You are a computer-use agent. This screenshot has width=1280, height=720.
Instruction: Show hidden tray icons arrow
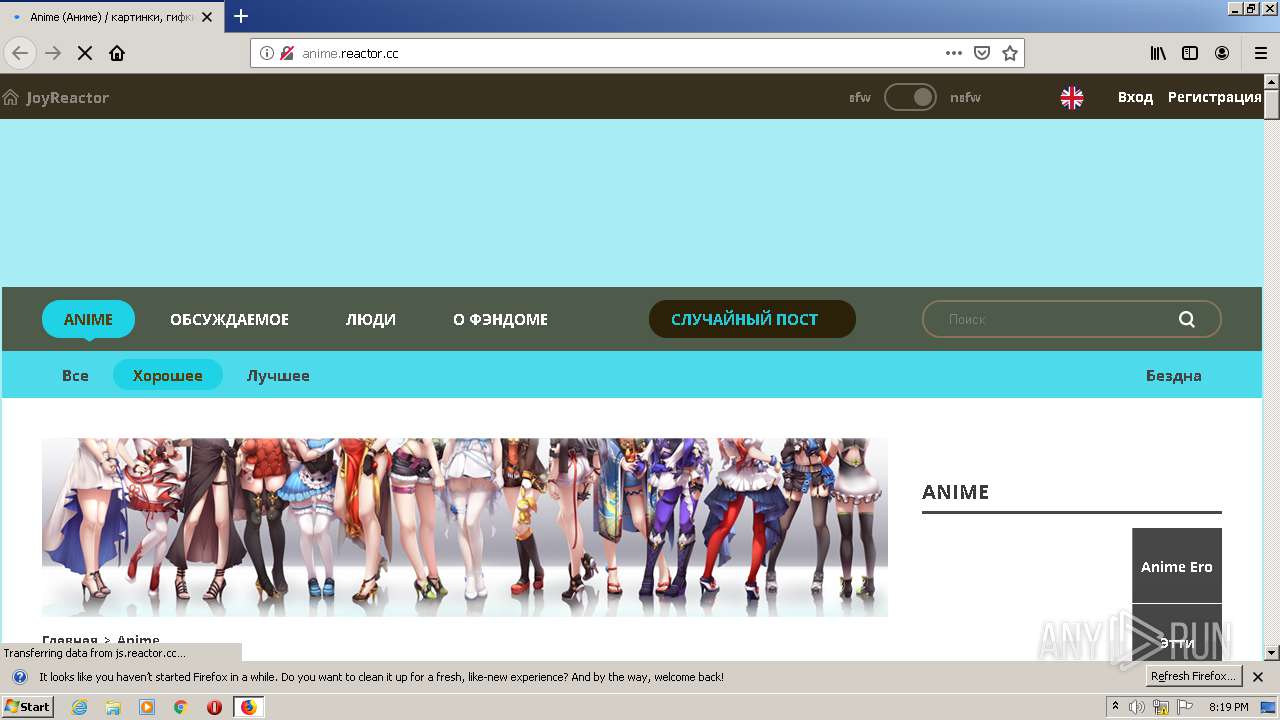(1116, 707)
